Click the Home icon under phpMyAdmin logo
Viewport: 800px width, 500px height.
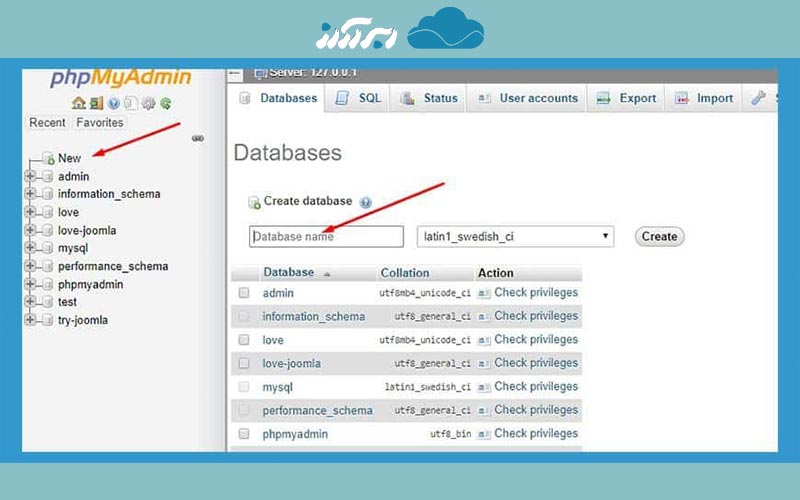point(78,103)
